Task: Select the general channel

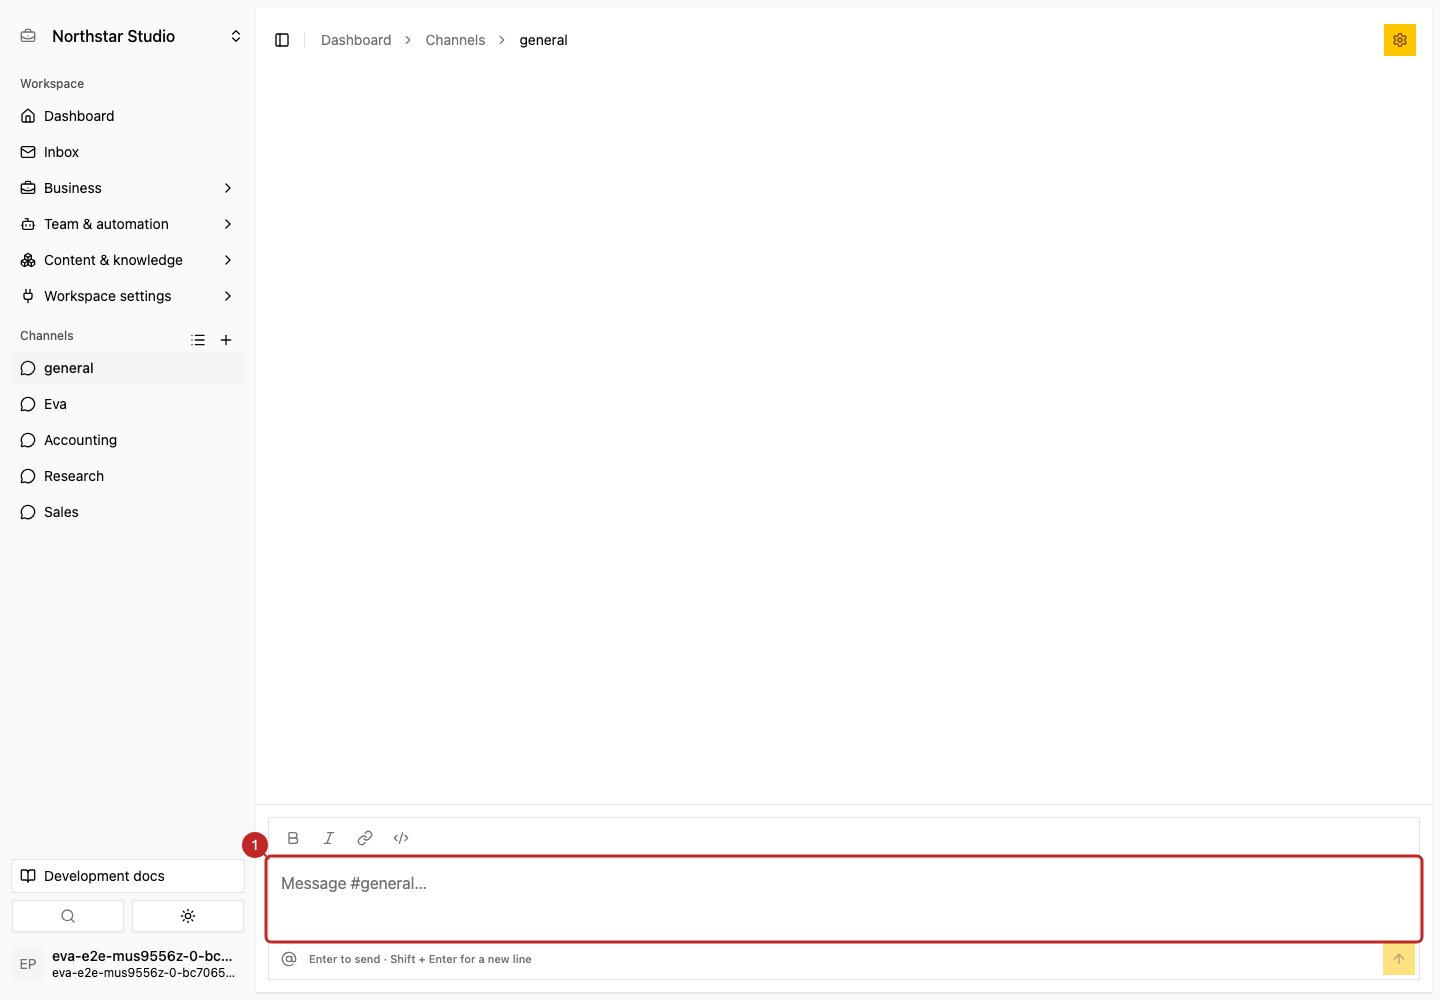Action: click(128, 368)
